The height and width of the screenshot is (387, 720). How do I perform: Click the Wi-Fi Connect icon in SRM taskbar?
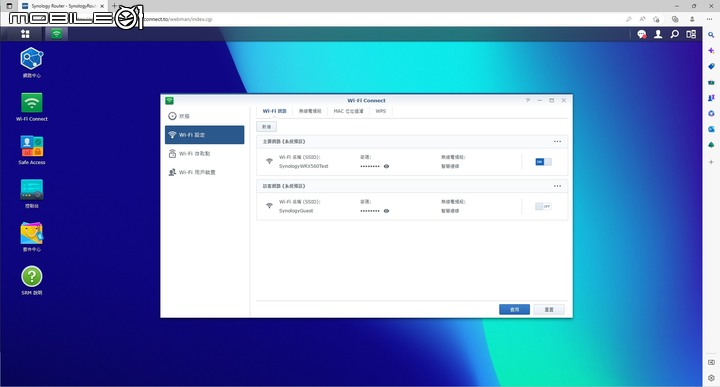56,34
